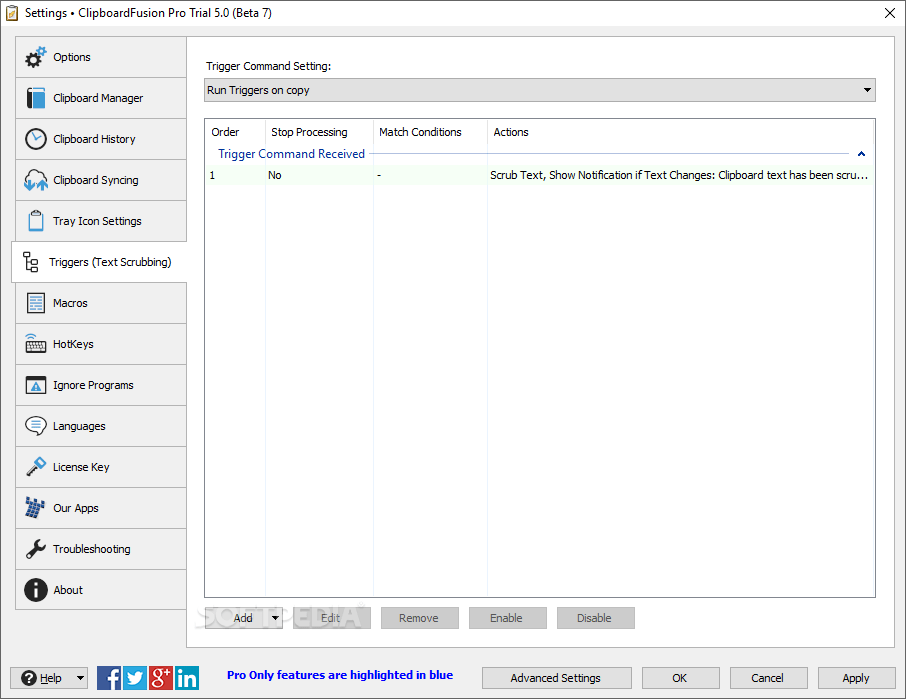Click the About info icon

coord(35,589)
